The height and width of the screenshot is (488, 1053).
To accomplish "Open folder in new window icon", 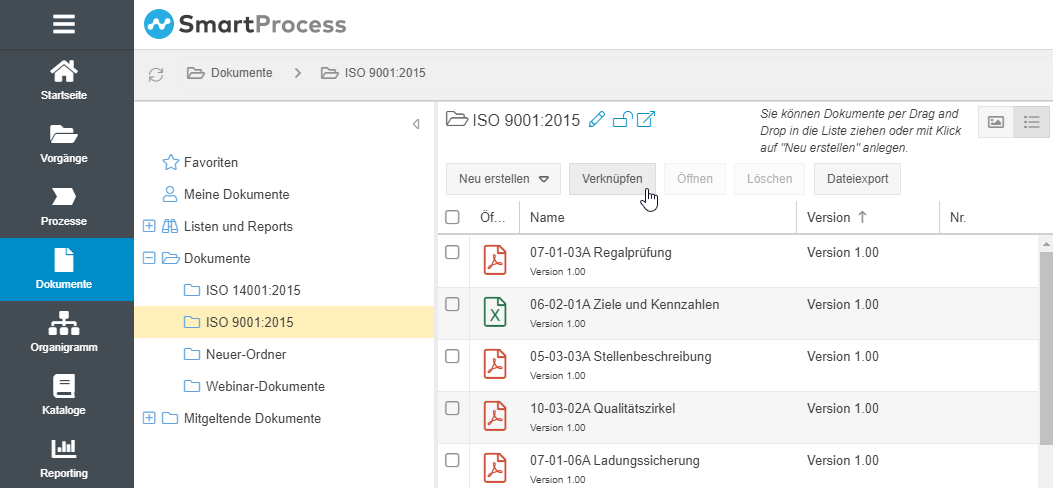I will [x=646, y=121].
